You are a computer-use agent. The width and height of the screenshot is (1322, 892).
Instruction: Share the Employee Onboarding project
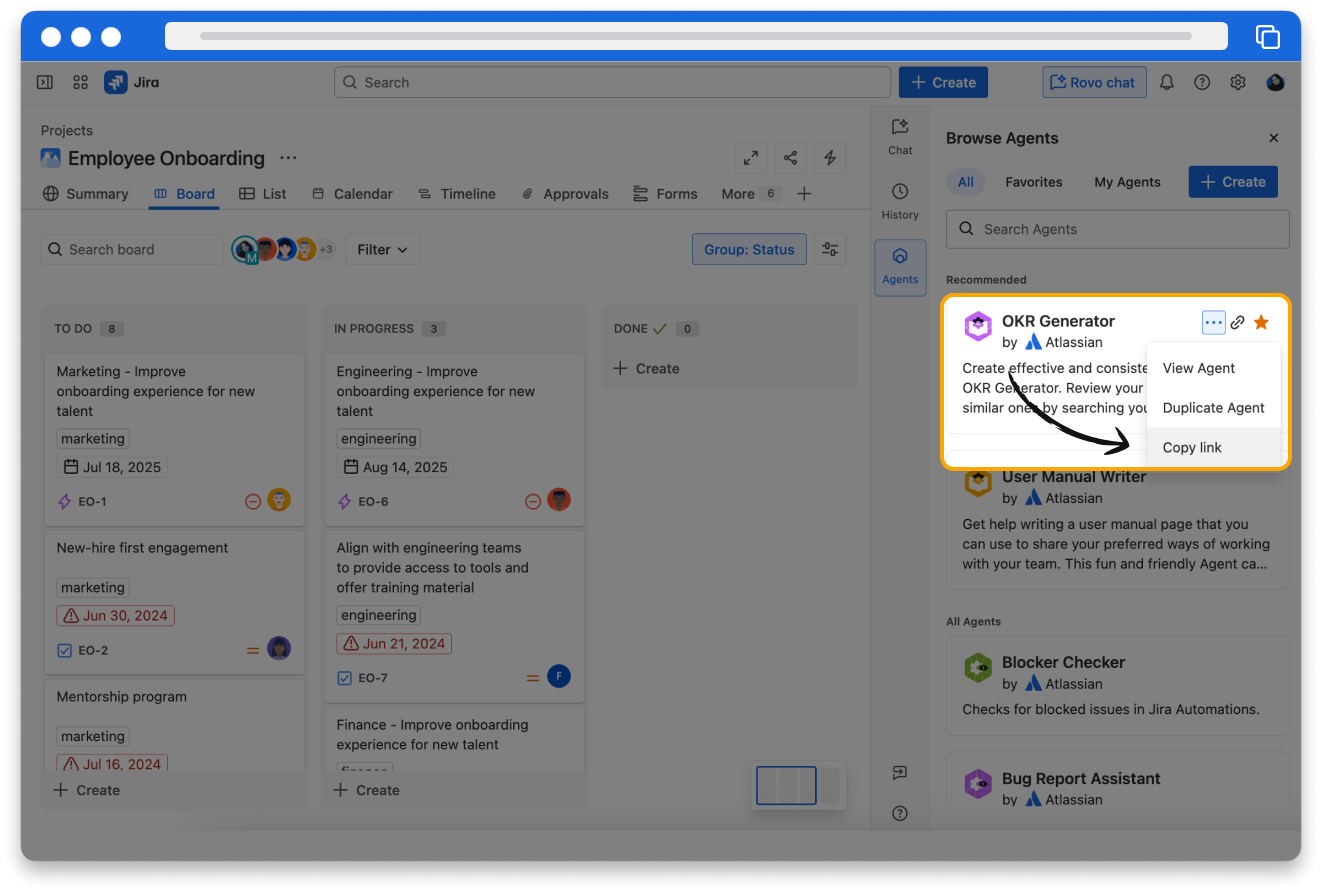tap(790, 158)
